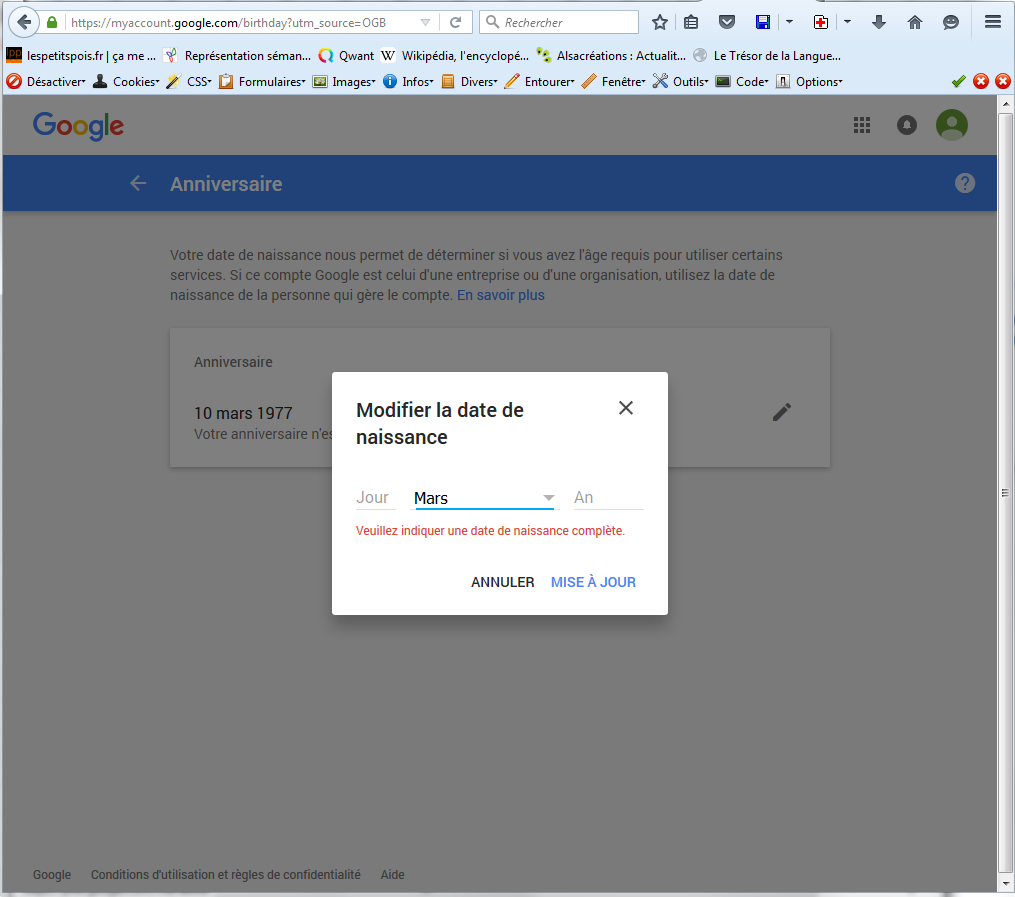Open the Fenêtre toolbar menu
This screenshot has height=897, width=1015.
[x=613, y=82]
